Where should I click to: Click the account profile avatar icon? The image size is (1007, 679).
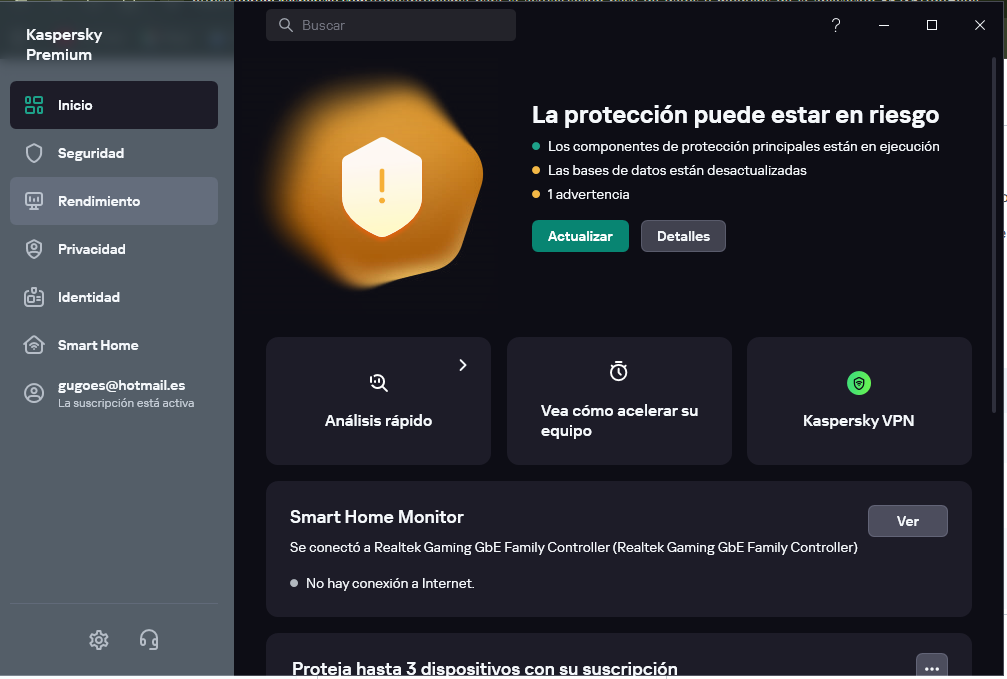34,393
